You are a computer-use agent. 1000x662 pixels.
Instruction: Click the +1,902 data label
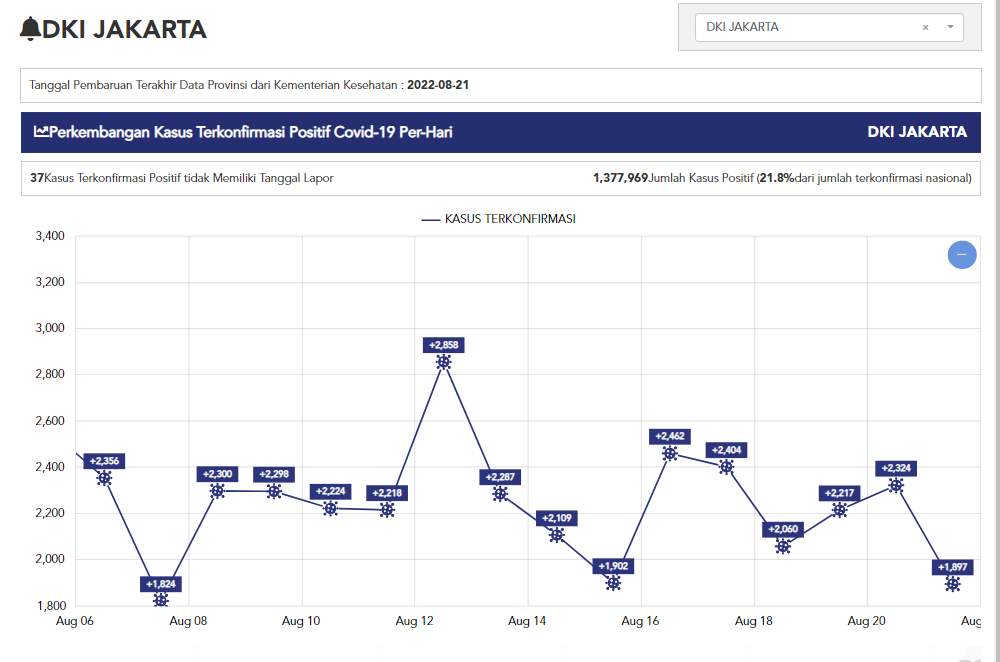pos(613,566)
